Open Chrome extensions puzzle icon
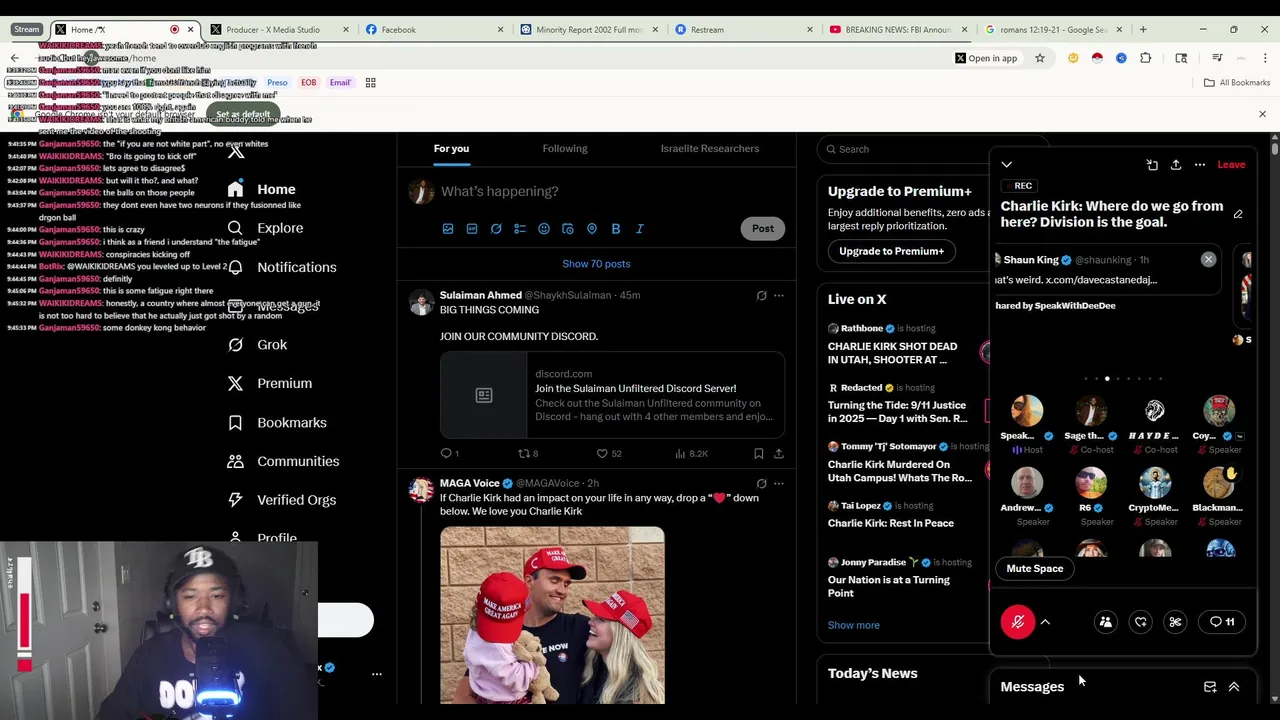 [x=1145, y=58]
